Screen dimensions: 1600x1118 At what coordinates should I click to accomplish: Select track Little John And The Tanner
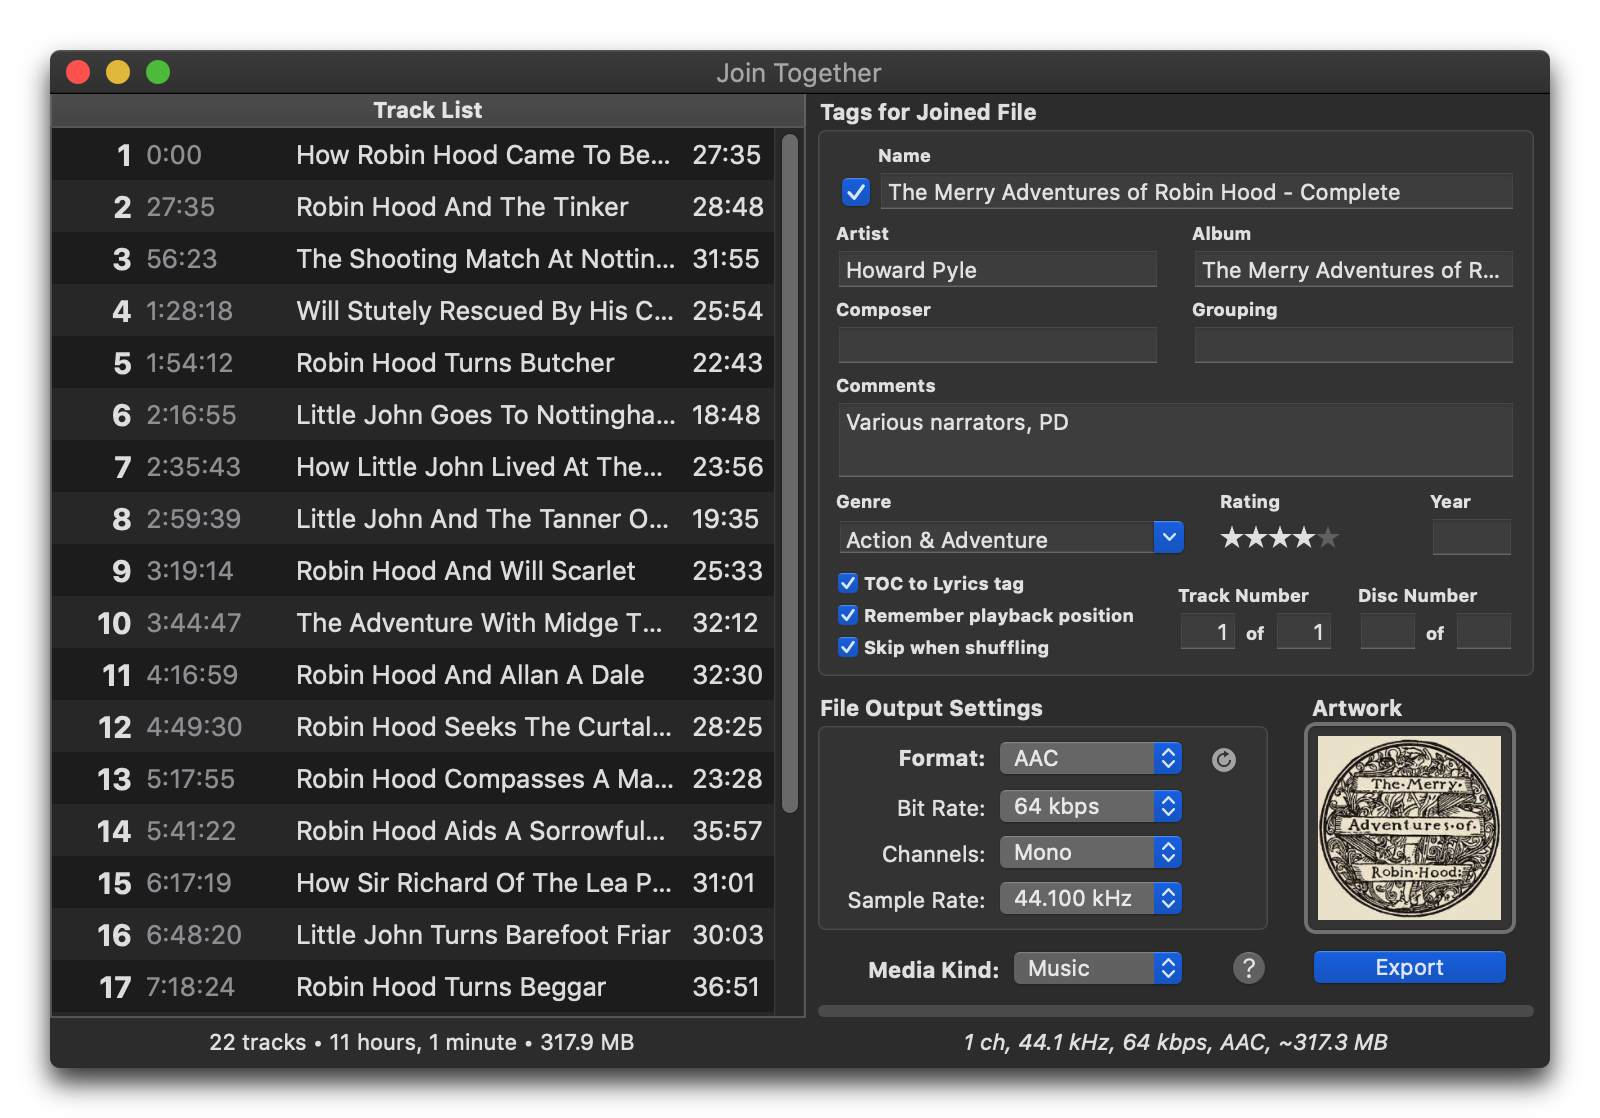pyautogui.click(x=413, y=518)
